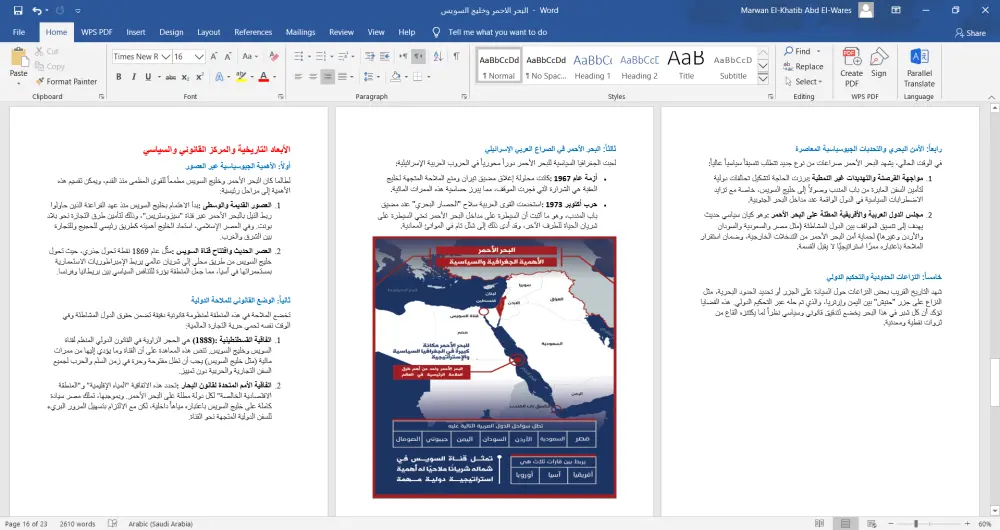This screenshot has height=530, width=1000.
Task: Apply the red font color
Action: [x=263, y=77]
